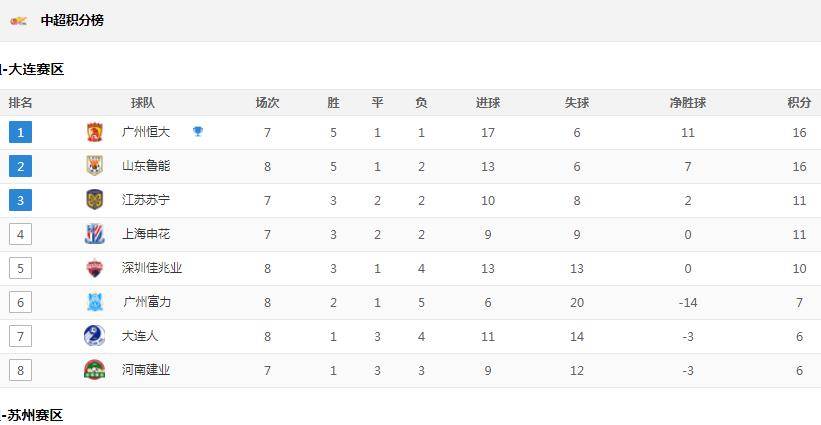Viewport: 821px width, 425px height.
Task: Click the 净胜球 column header
Action: [688, 103]
